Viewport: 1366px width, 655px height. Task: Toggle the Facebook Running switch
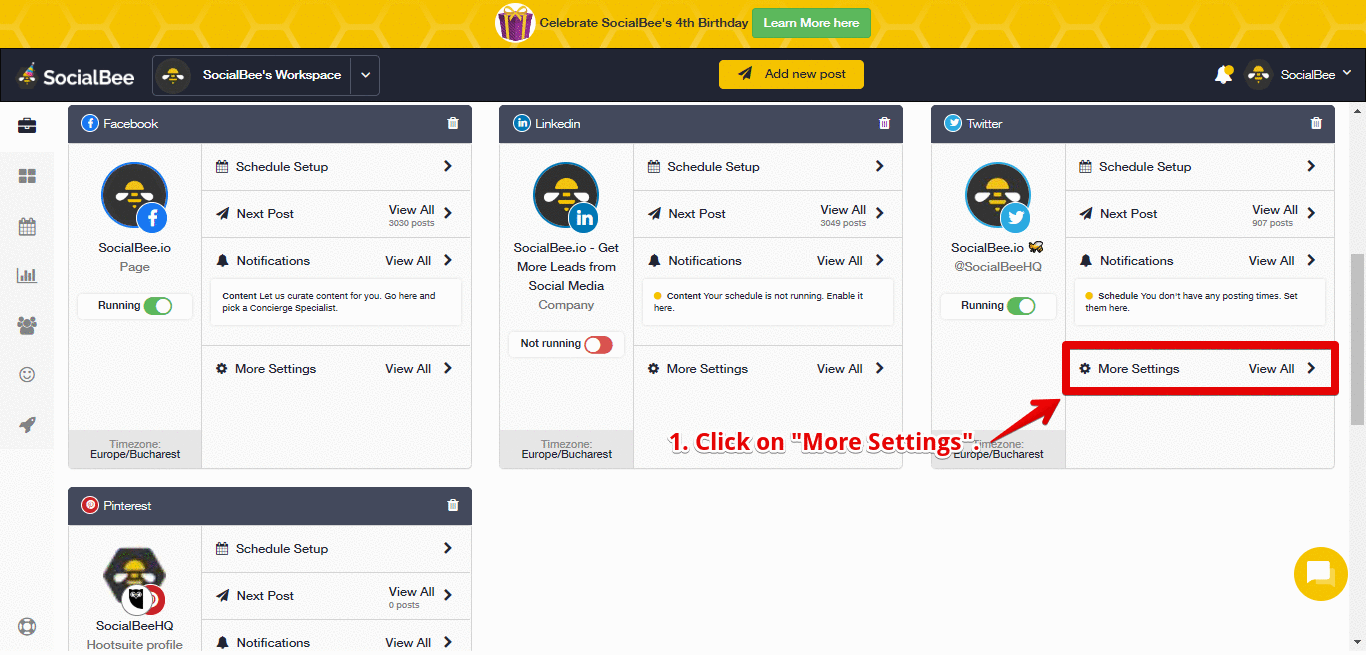tap(158, 306)
